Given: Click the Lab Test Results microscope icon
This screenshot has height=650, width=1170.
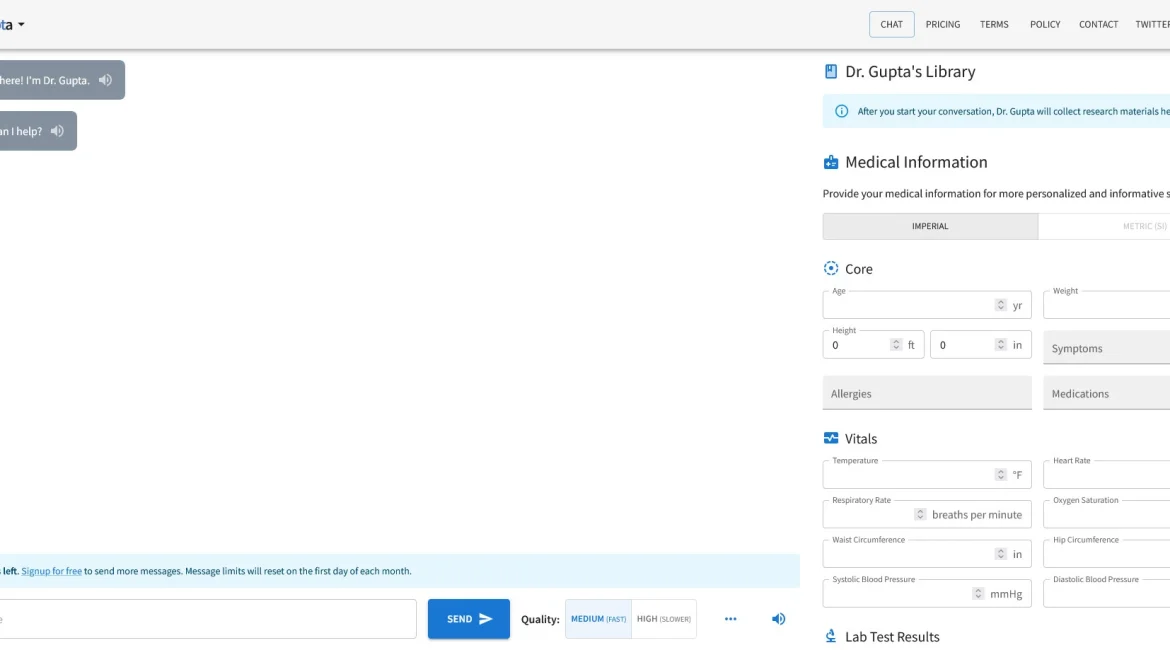Looking at the screenshot, I should click(x=830, y=636).
